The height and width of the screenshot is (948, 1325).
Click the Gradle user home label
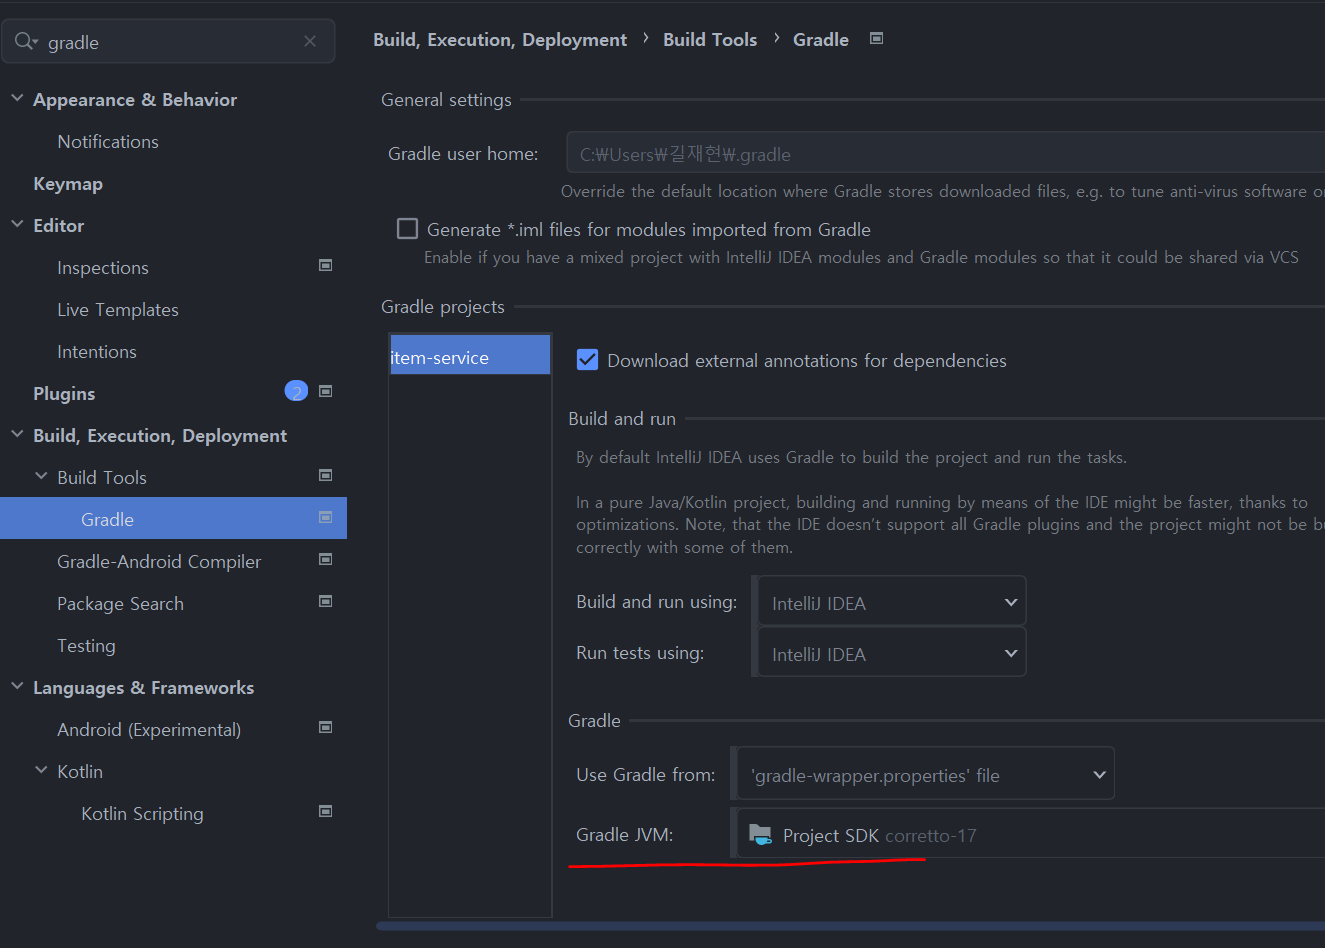[463, 154]
